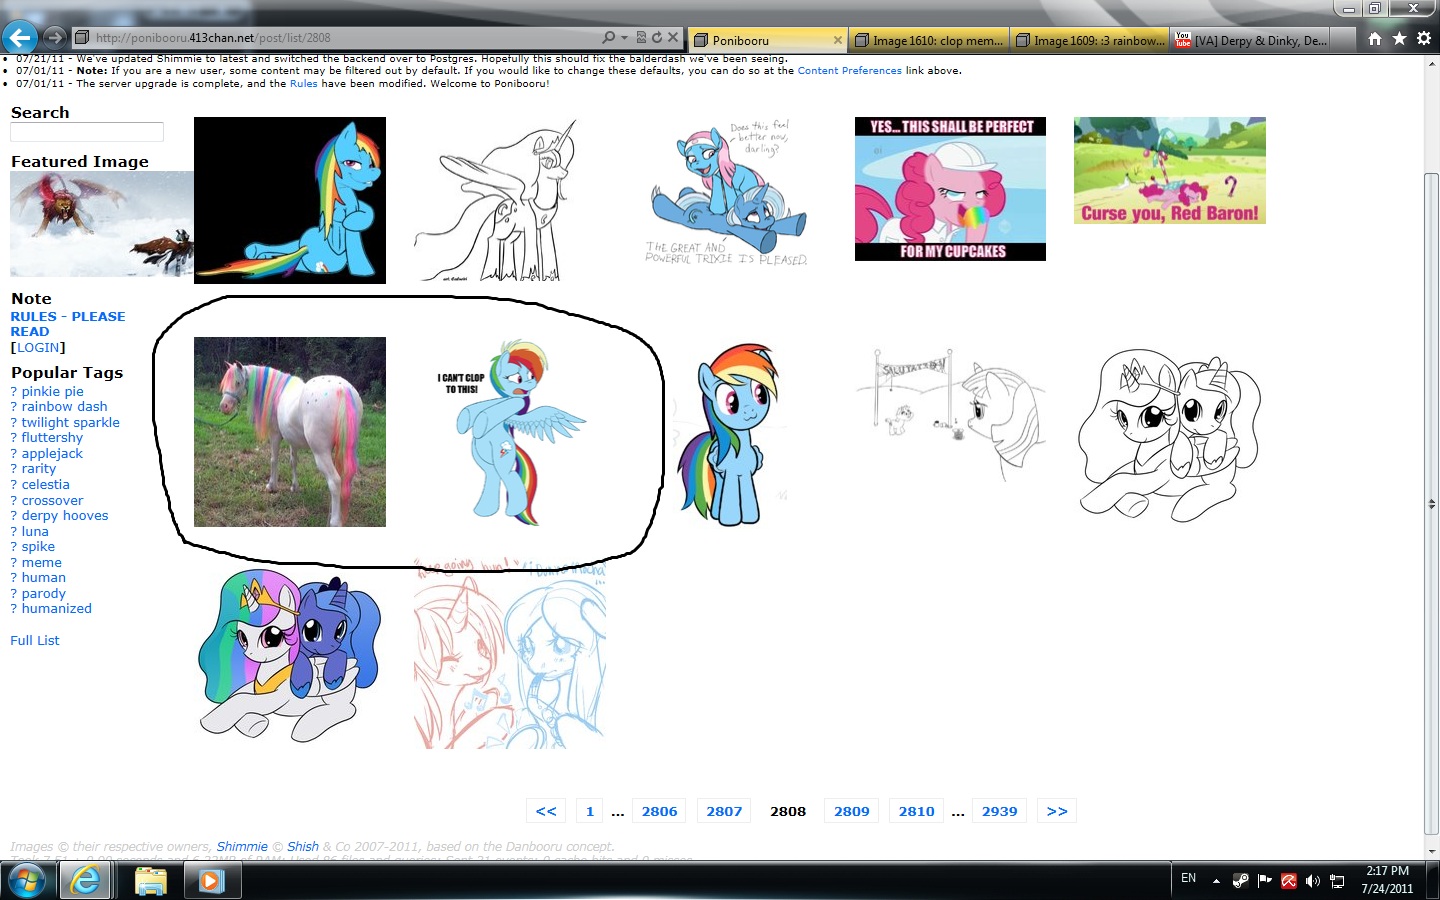Select the twilight sparkle tag

pyautogui.click(x=70, y=423)
